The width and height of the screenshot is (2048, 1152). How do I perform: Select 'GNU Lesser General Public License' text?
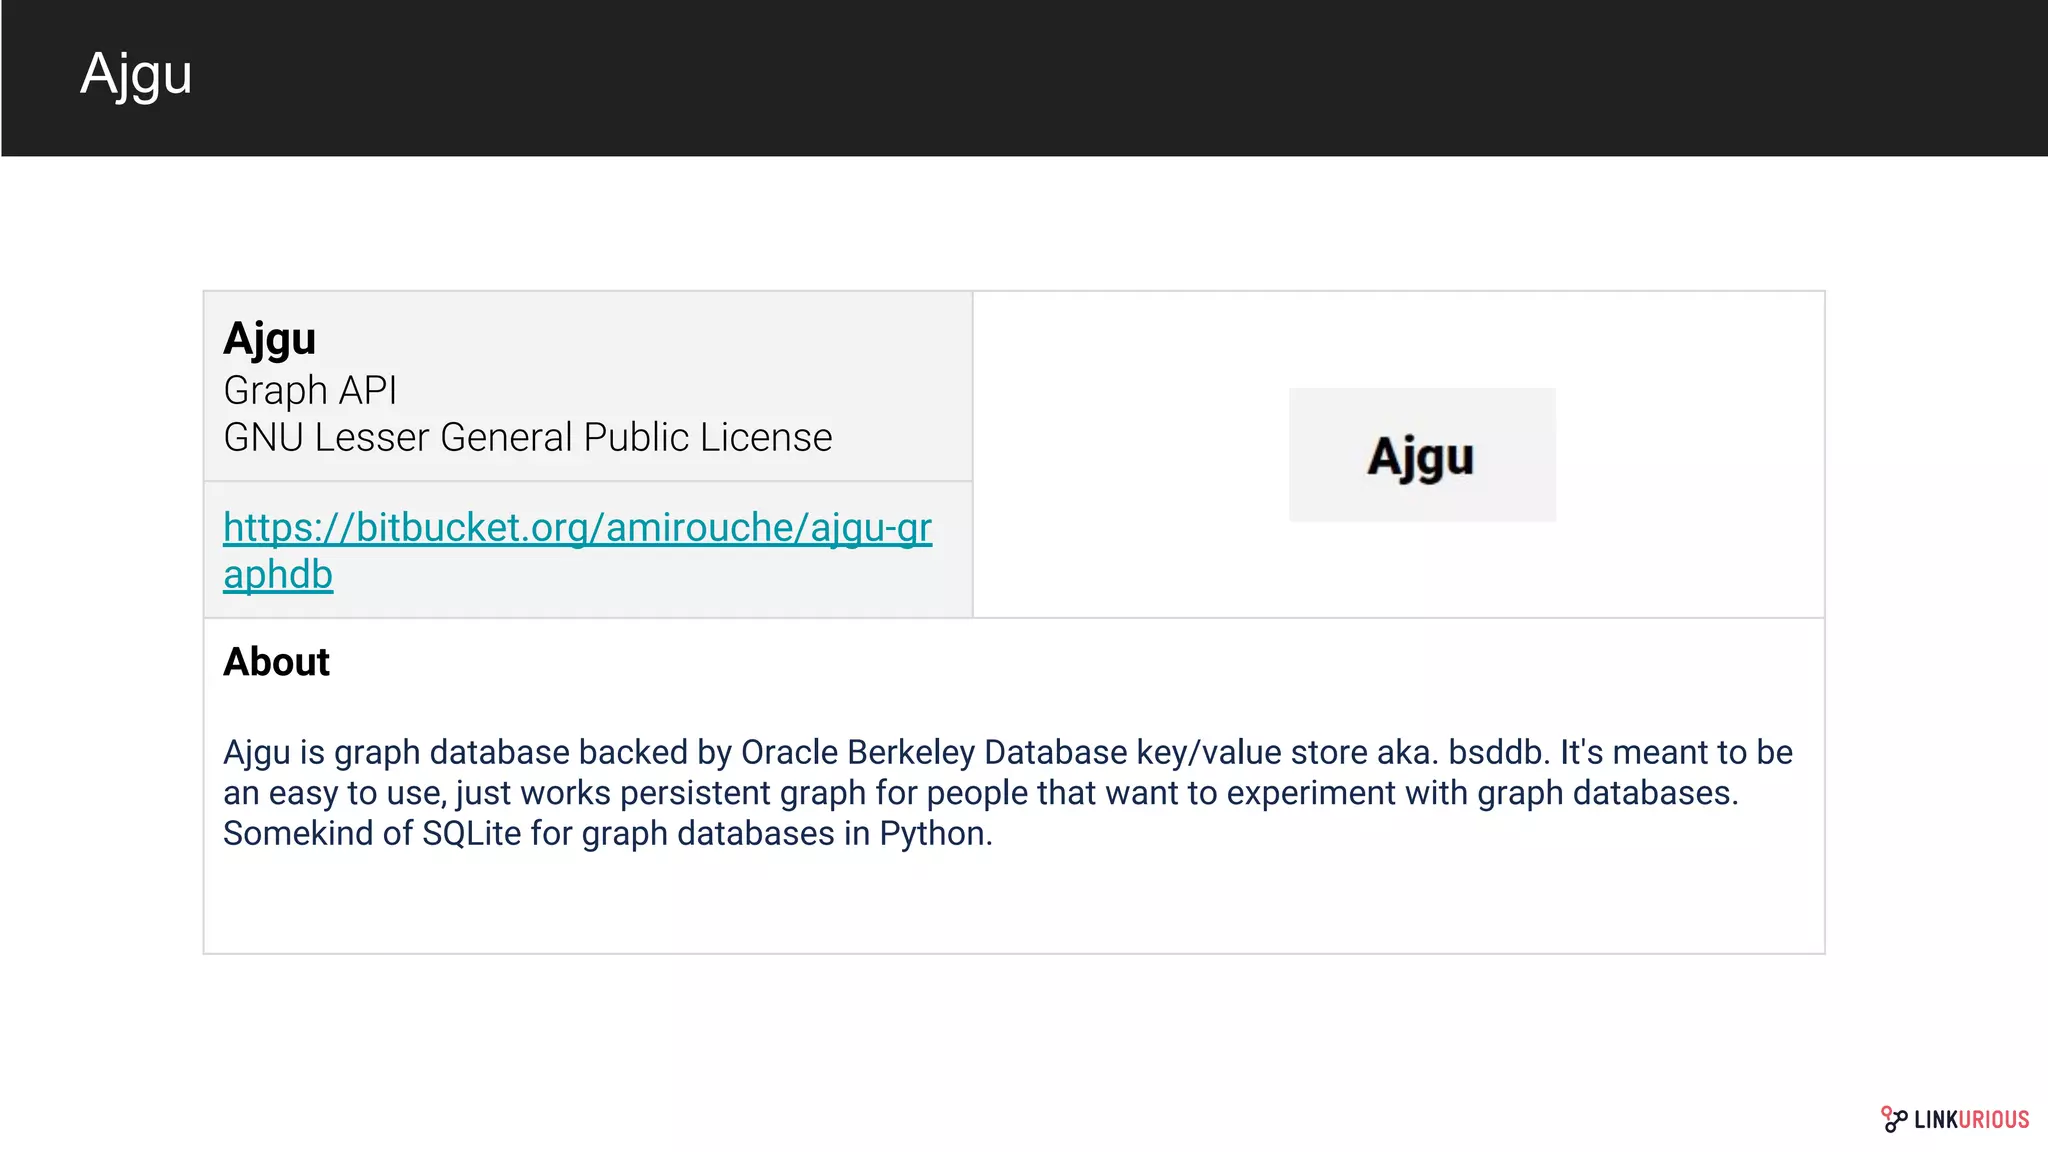[x=528, y=437]
